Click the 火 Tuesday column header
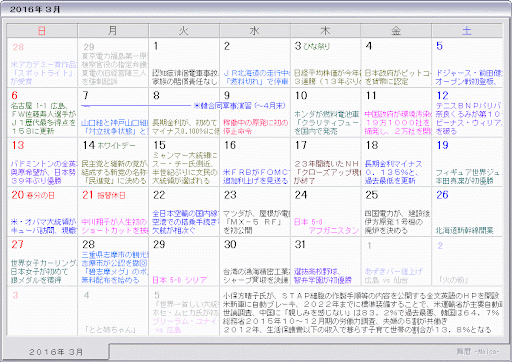This screenshot has width=512, height=362. 184,31
